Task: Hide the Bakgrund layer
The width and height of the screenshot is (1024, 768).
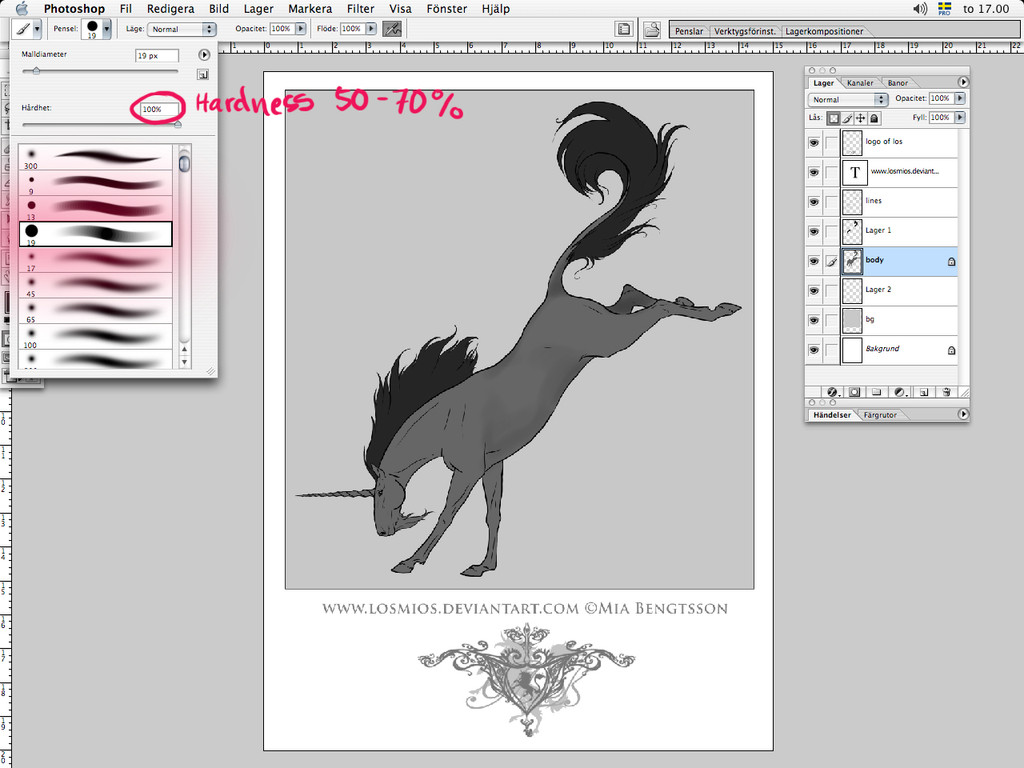Action: [814, 349]
